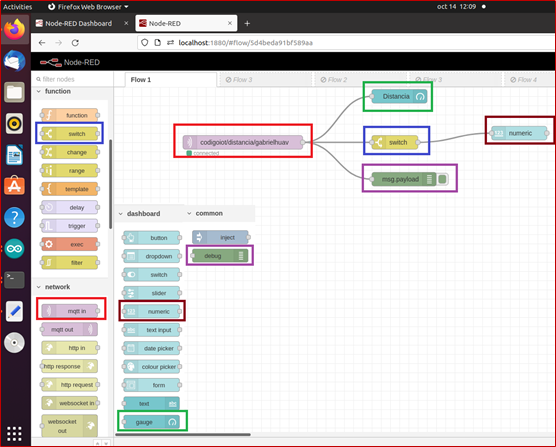Select the numeric node on the canvas
Image resolution: width=556 pixels, height=447 pixels.
[519, 133]
